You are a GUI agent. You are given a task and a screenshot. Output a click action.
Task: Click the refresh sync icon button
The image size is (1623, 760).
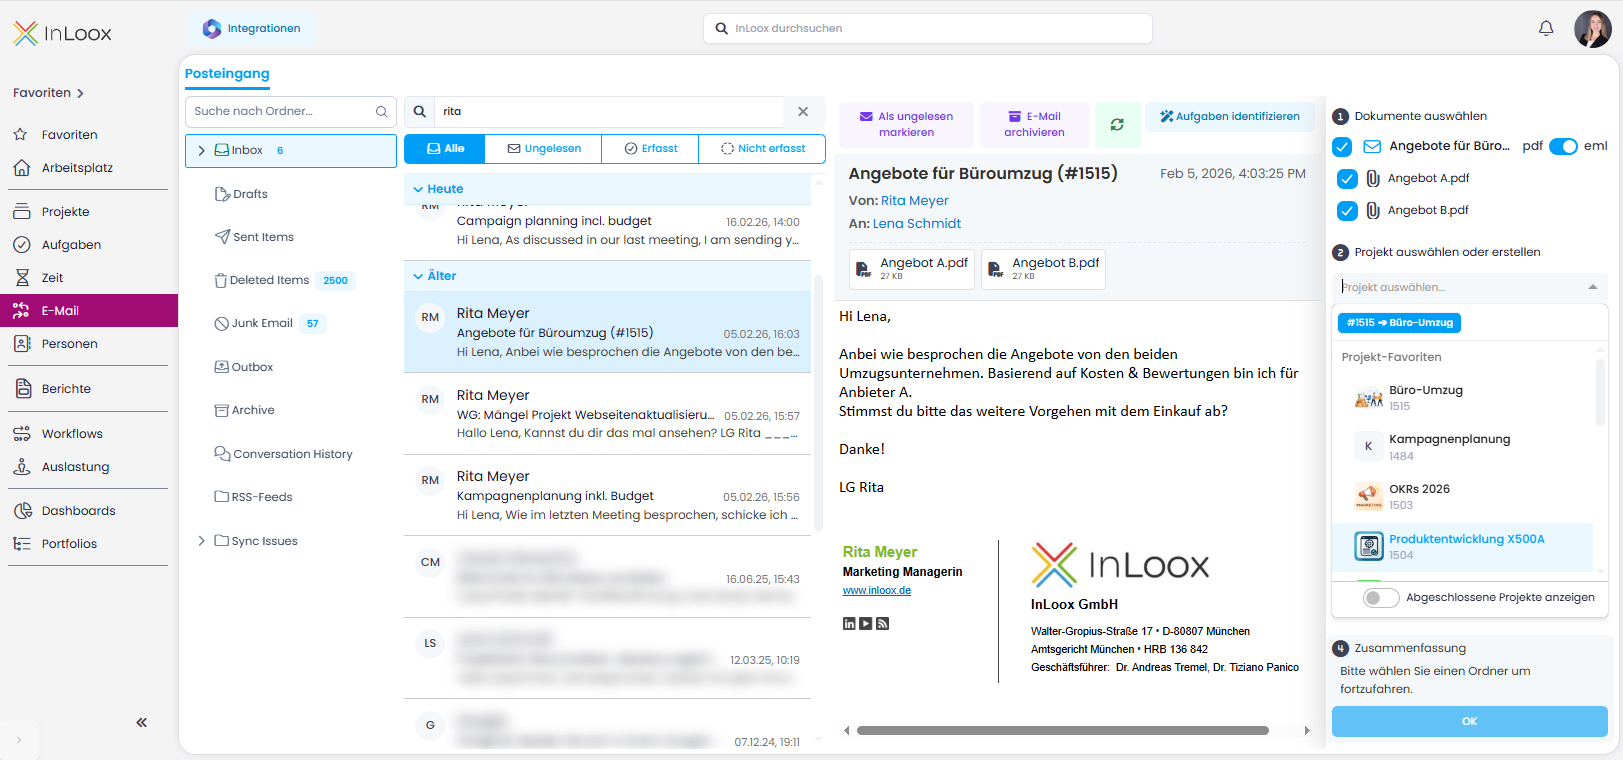click(1117, 125)
